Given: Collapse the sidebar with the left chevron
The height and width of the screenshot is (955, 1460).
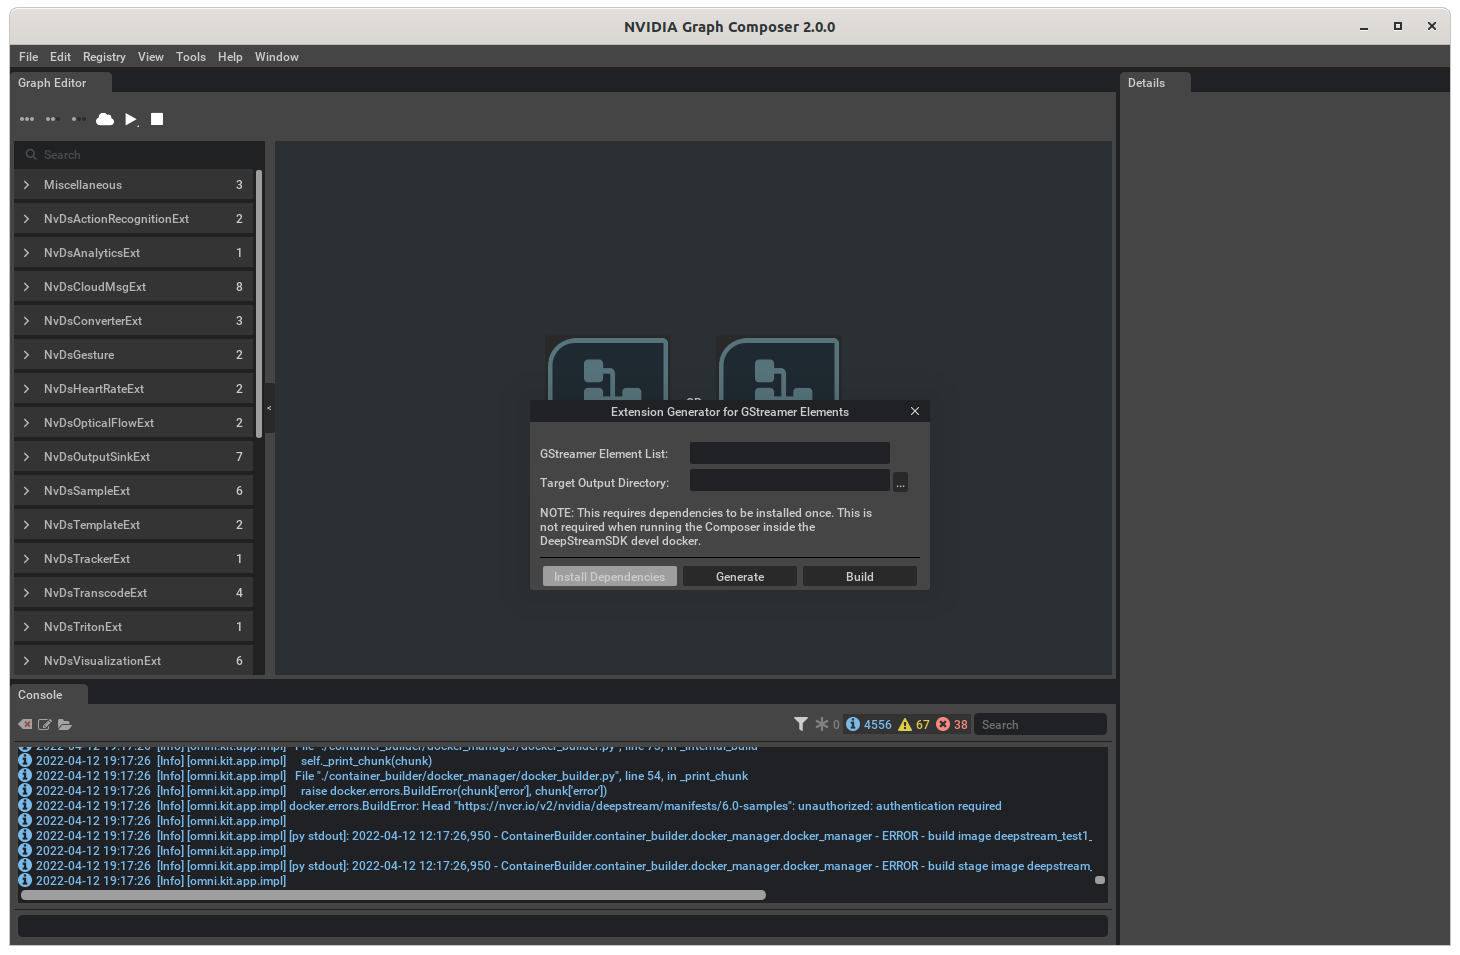Looking at the screenshot, I should click(268, 408).
